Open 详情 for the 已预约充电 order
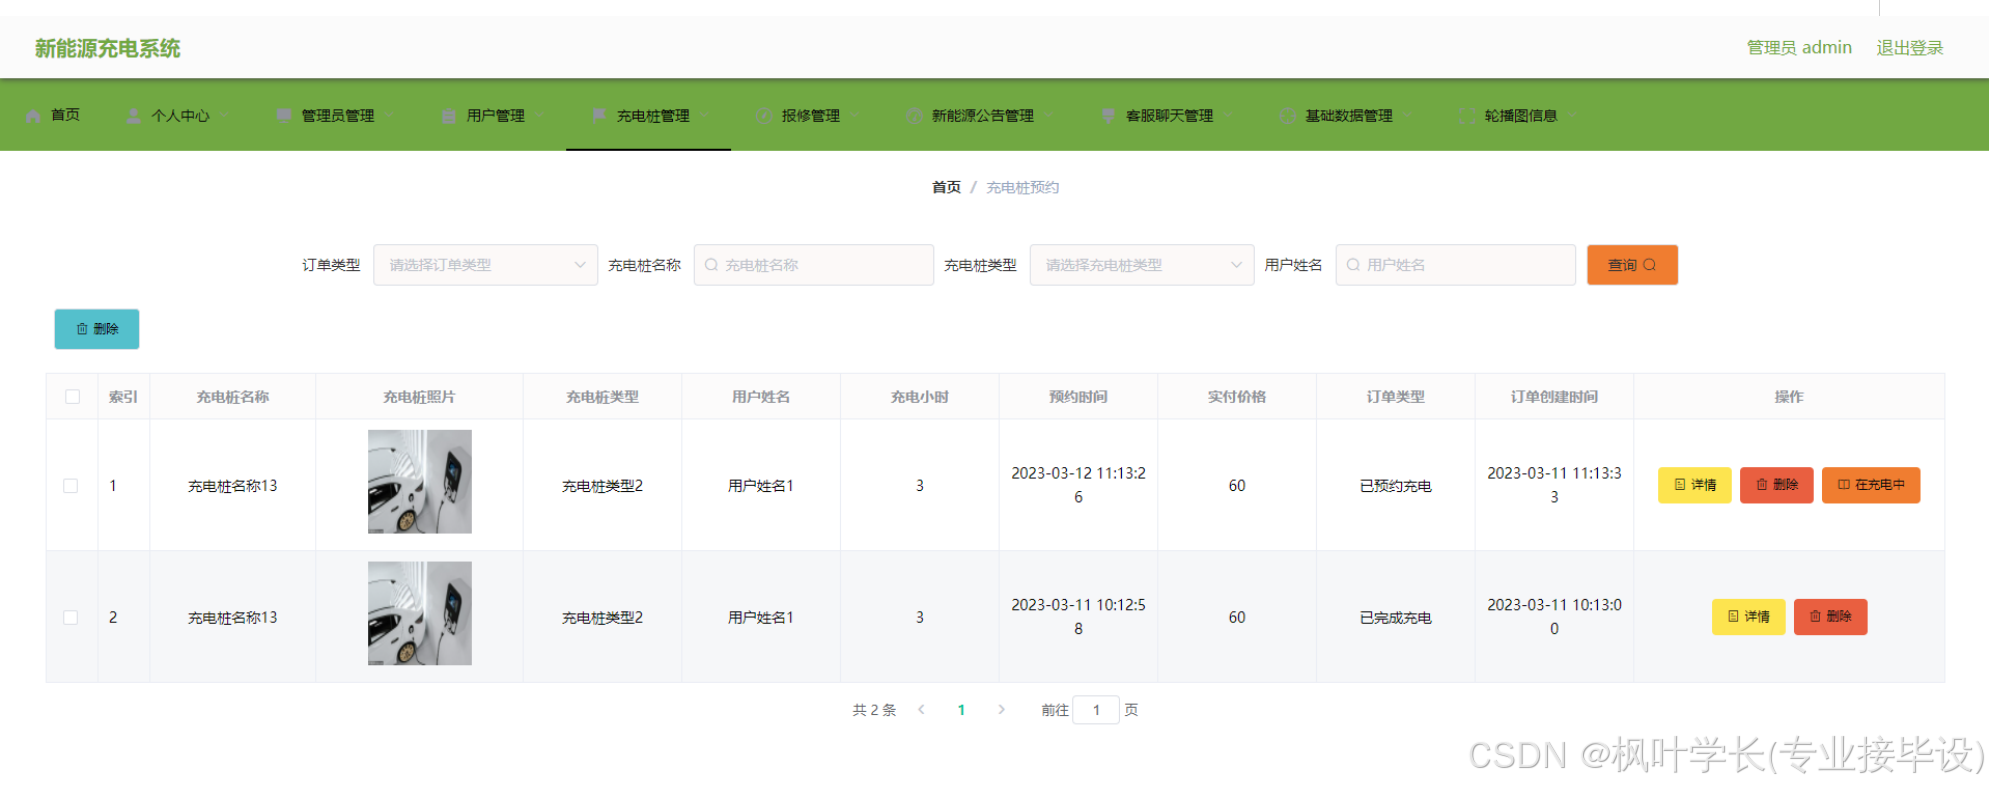Viewport: 1989px width, 789px height. [1694, 485]
